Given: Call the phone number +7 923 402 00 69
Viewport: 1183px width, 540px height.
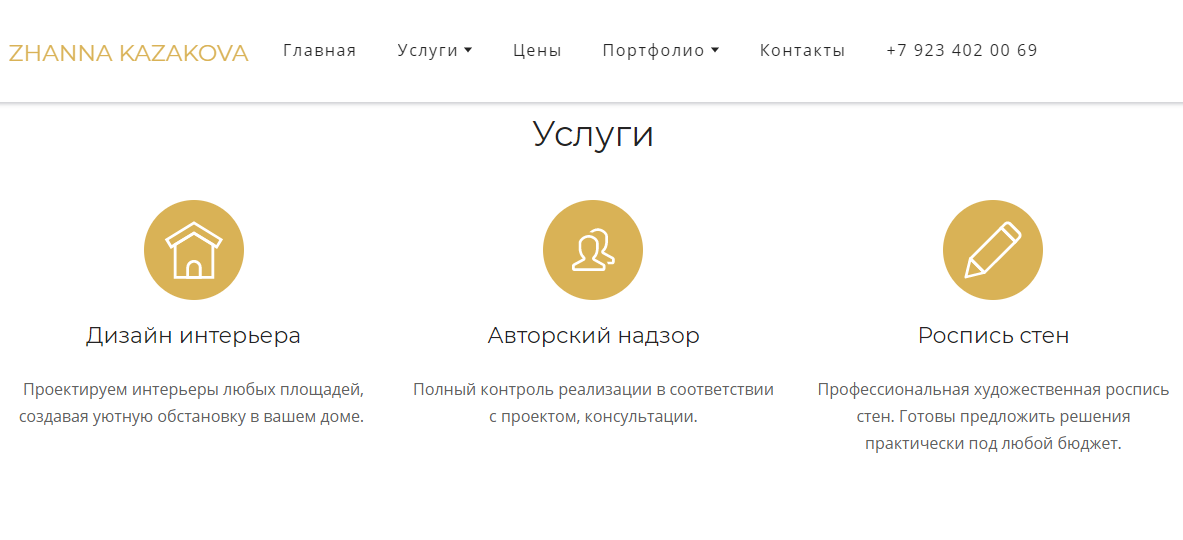Looking at the screenshot, I should click(x=962, y=51).
